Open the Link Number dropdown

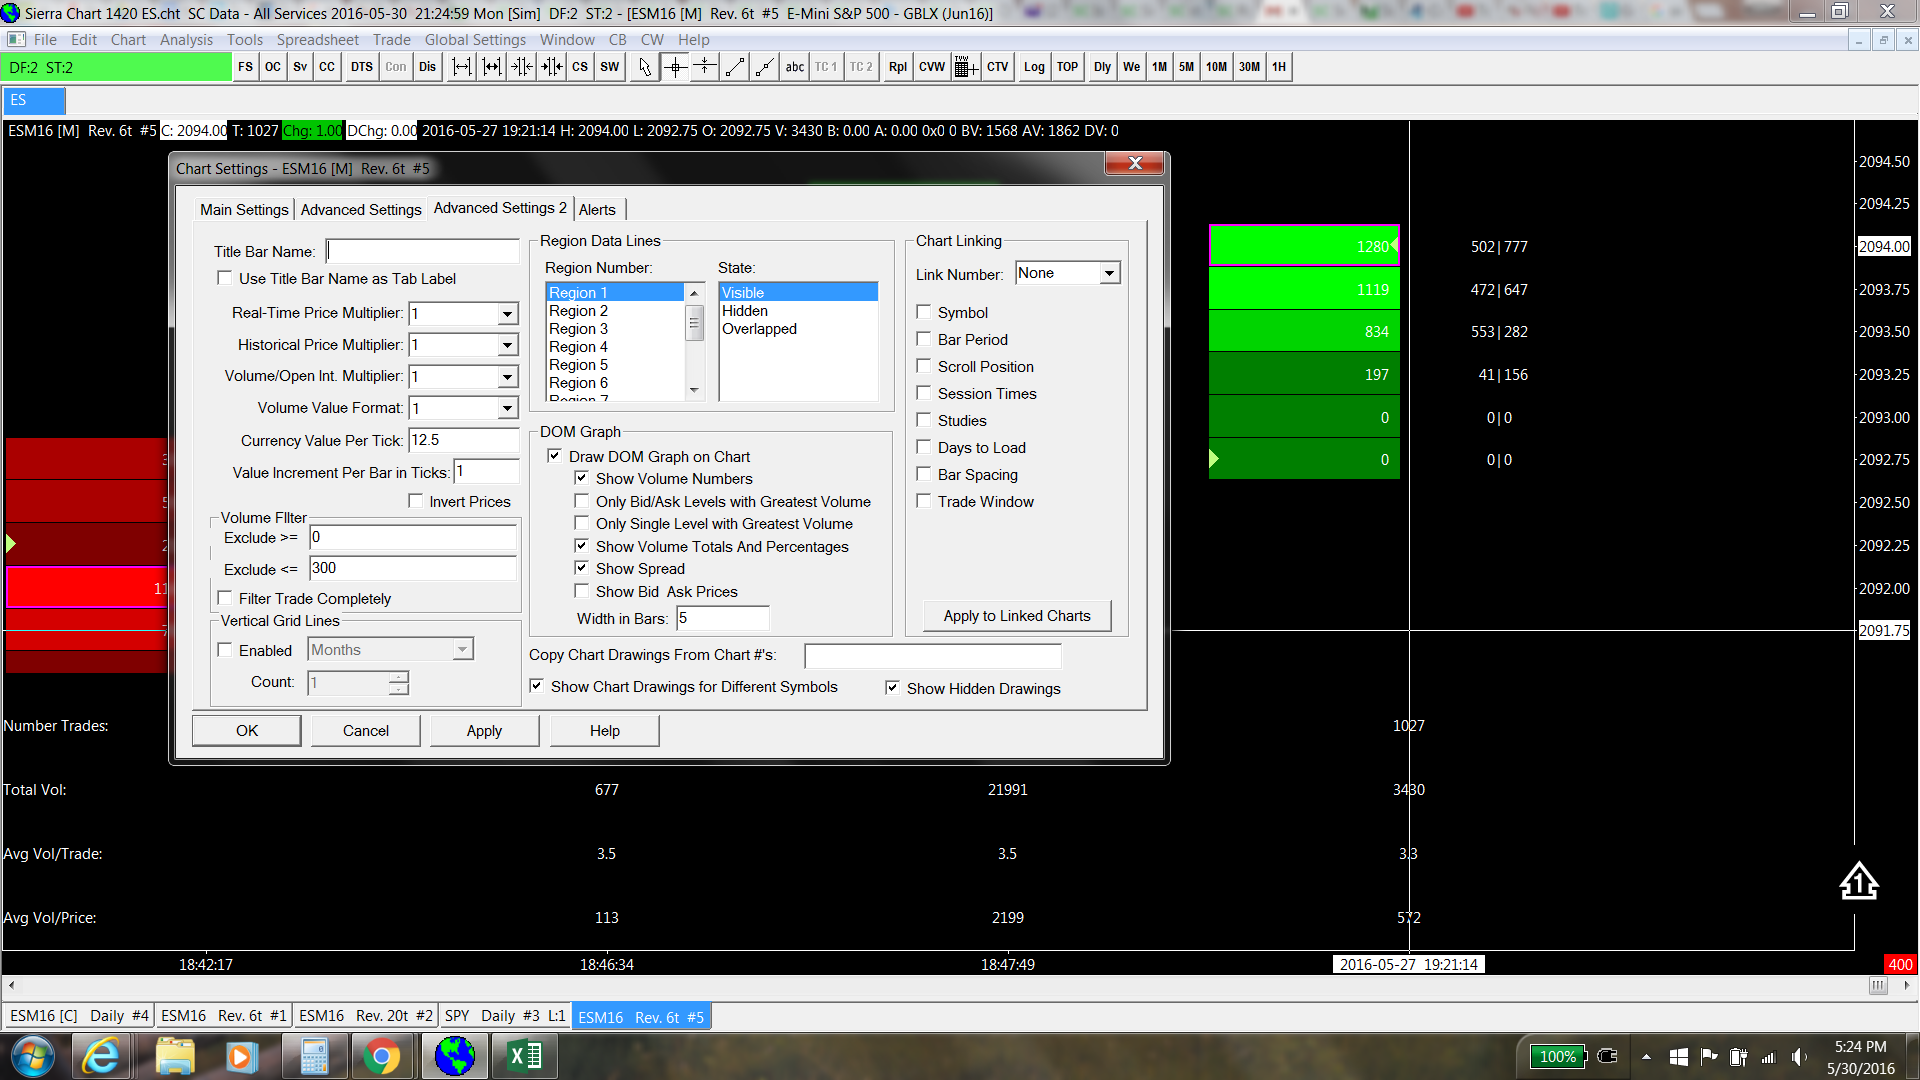click(x=1109, y=273)
